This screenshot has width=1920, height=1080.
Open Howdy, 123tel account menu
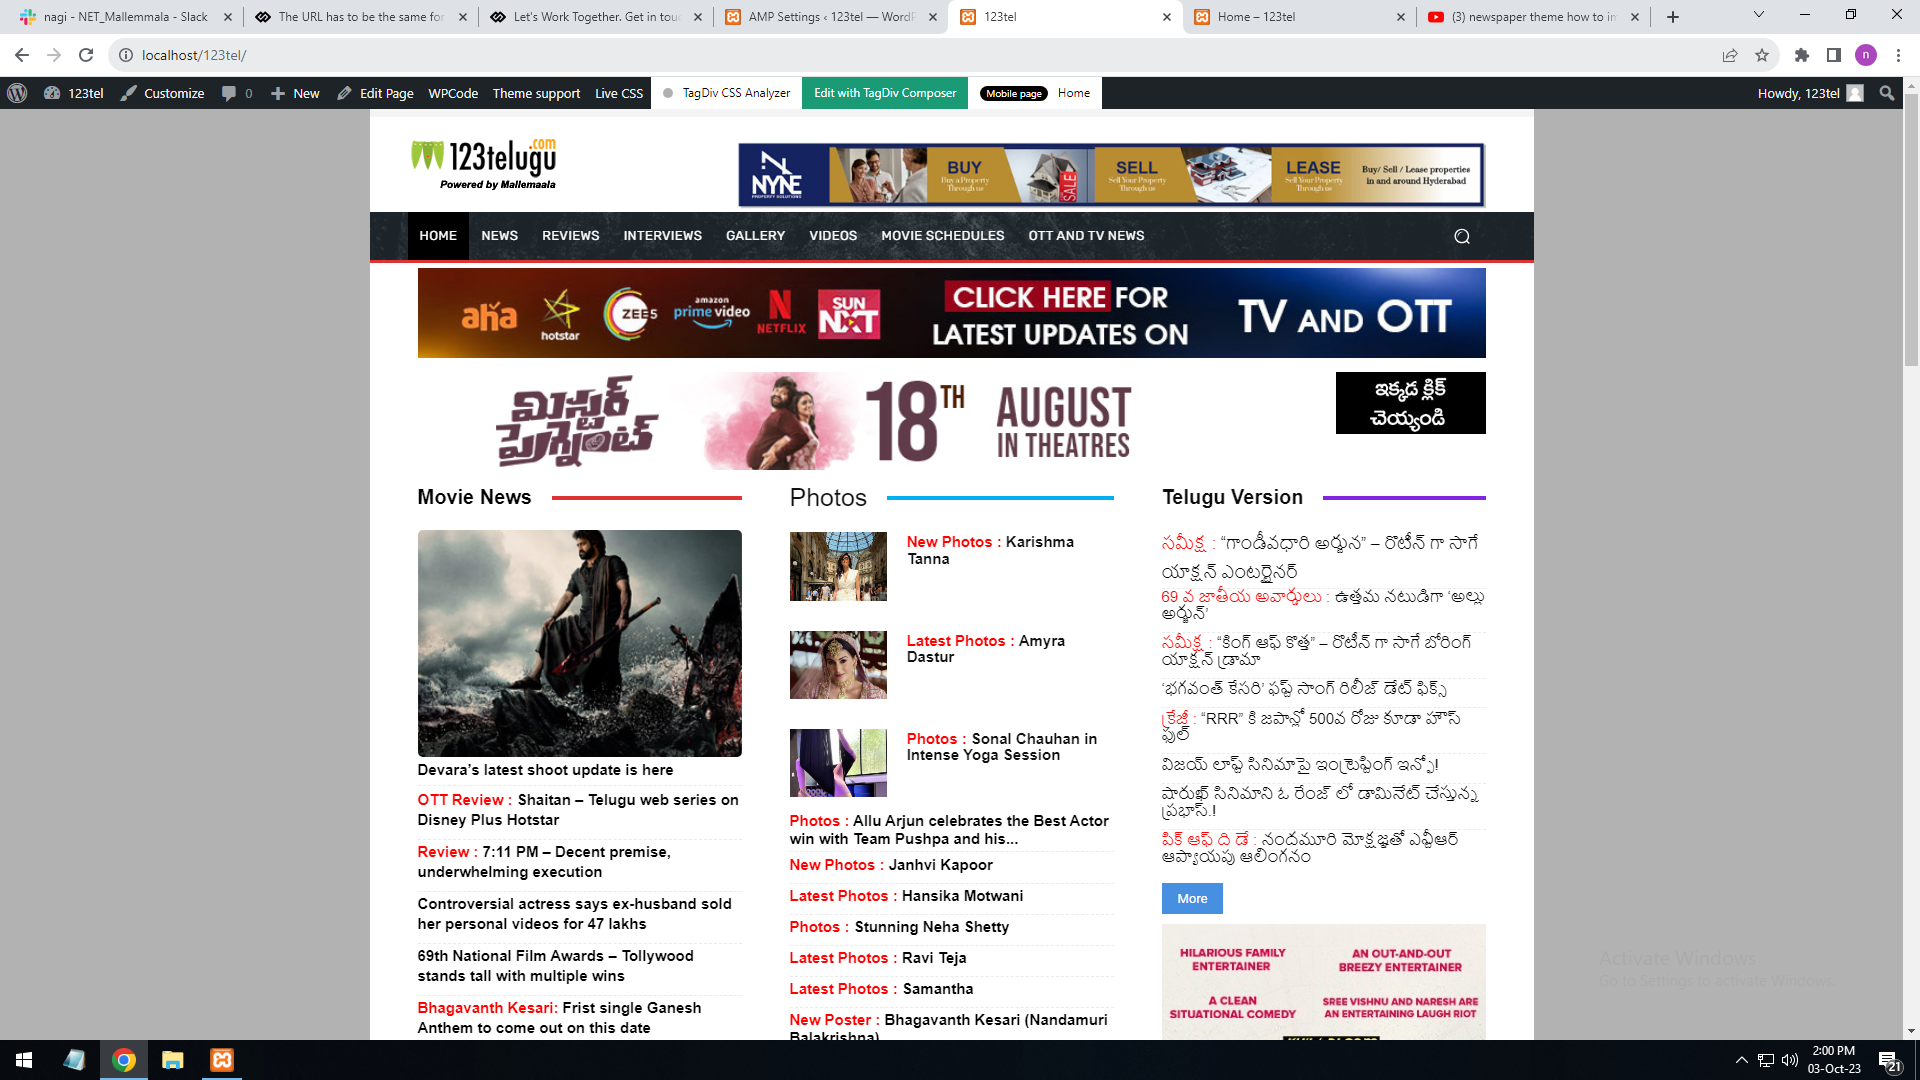[x=1810, y=93]
